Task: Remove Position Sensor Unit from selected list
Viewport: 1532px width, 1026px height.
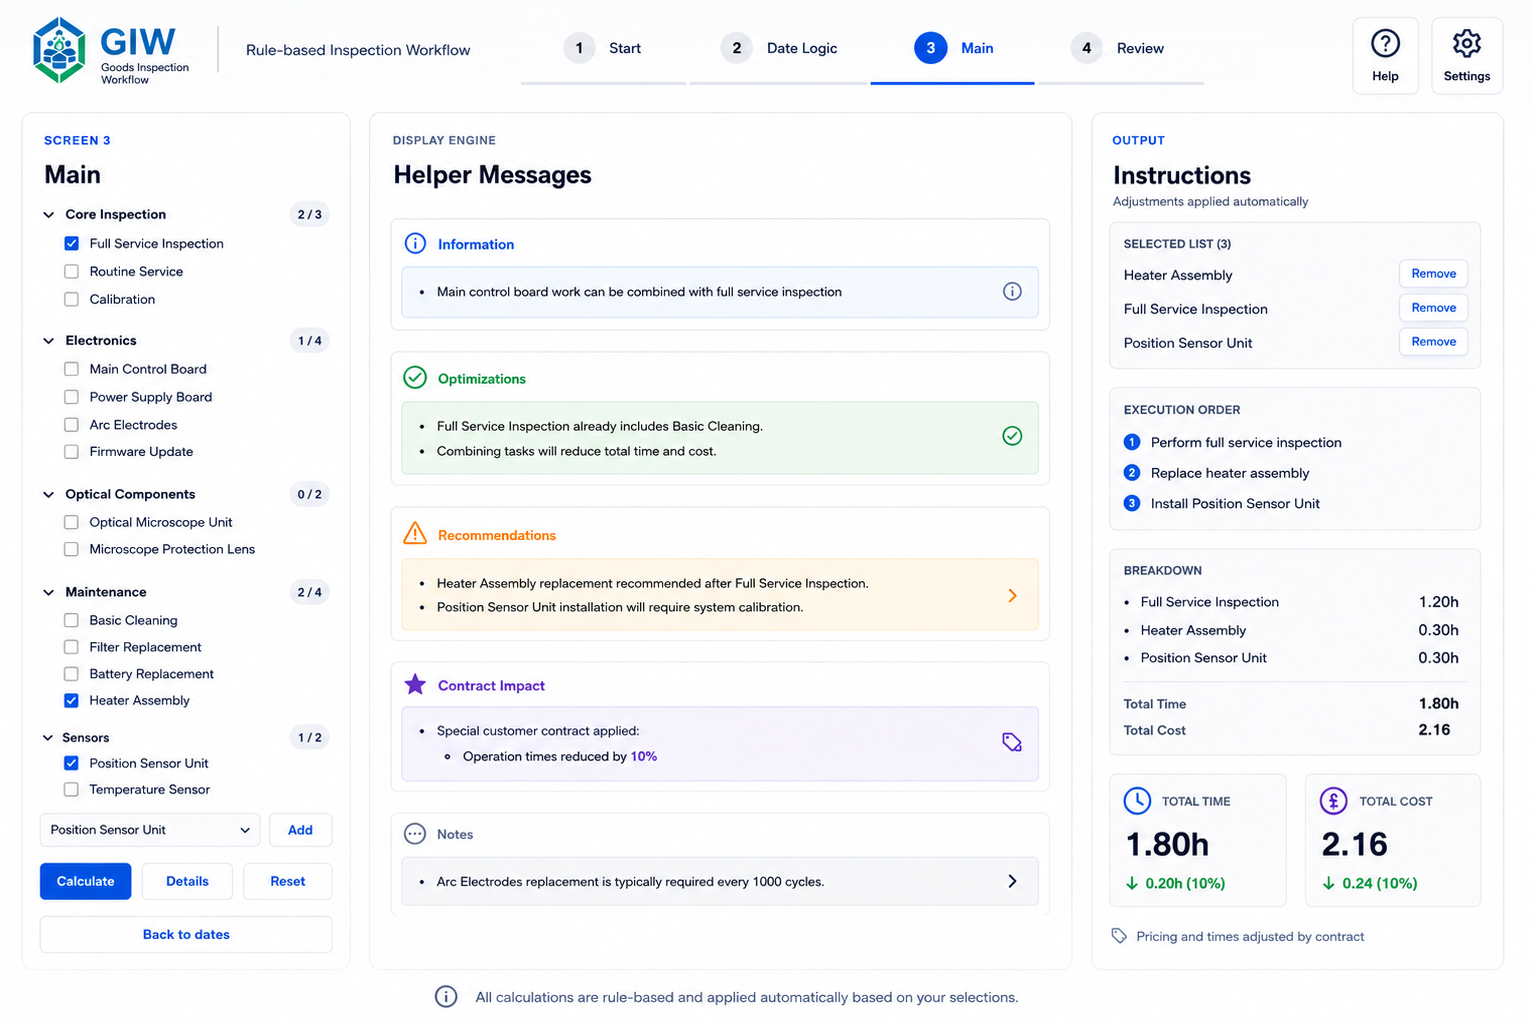Action: tap(1433, 342)
